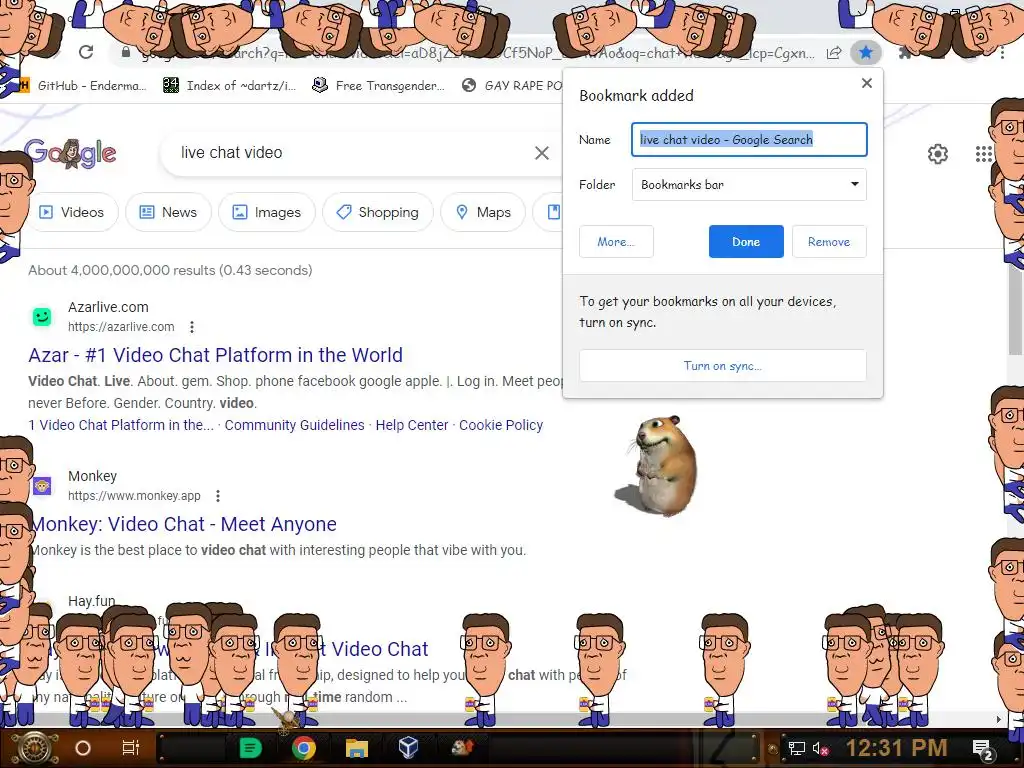
Task: Switch to Chrome on the taskbar
Action: [x=304, y=748]
